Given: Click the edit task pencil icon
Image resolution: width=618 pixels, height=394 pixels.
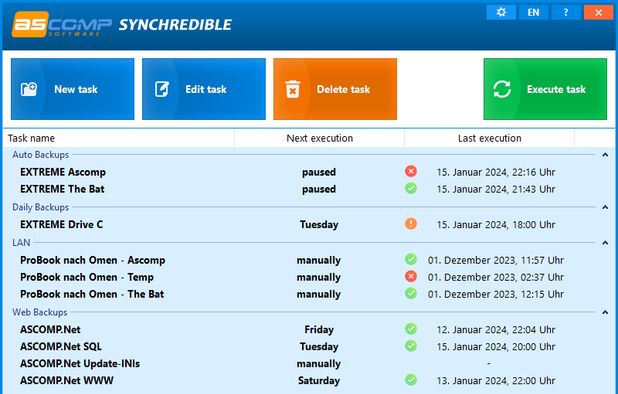Looking at the screenshot, I should [162, 89].
